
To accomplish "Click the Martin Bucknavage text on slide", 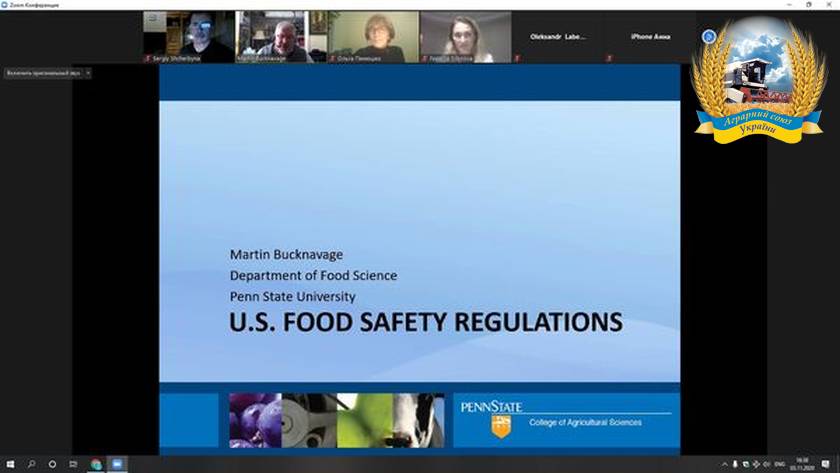I will pos(286,254).
